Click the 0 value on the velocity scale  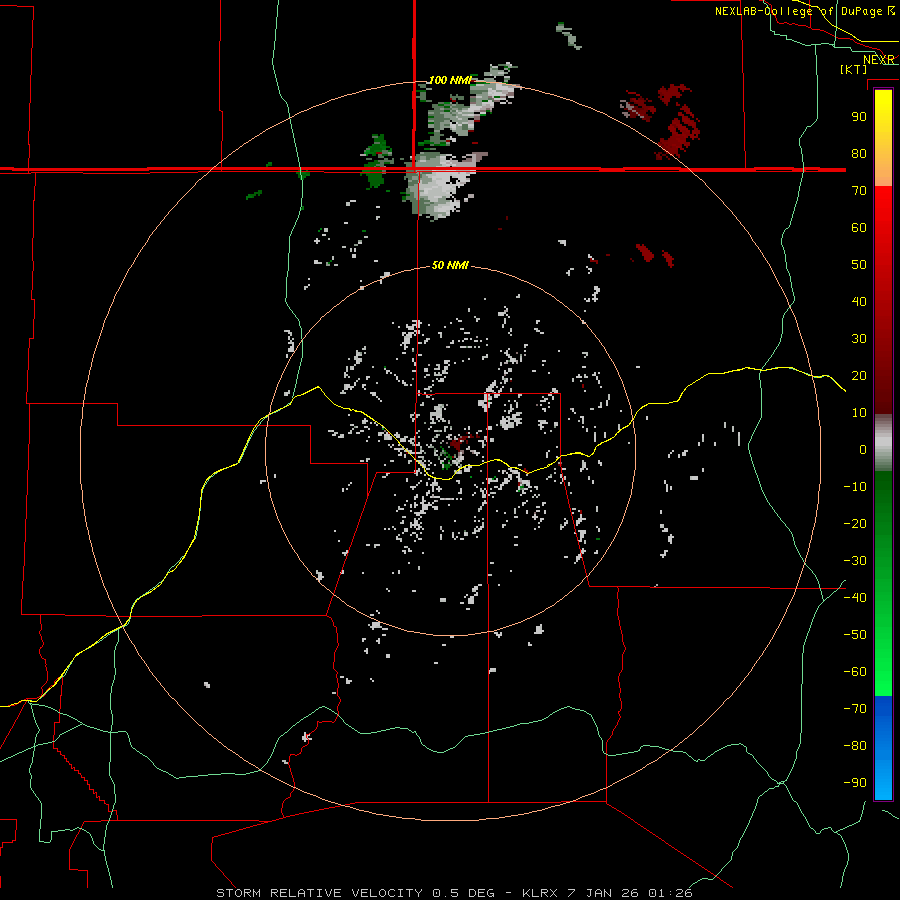(863, 449)
